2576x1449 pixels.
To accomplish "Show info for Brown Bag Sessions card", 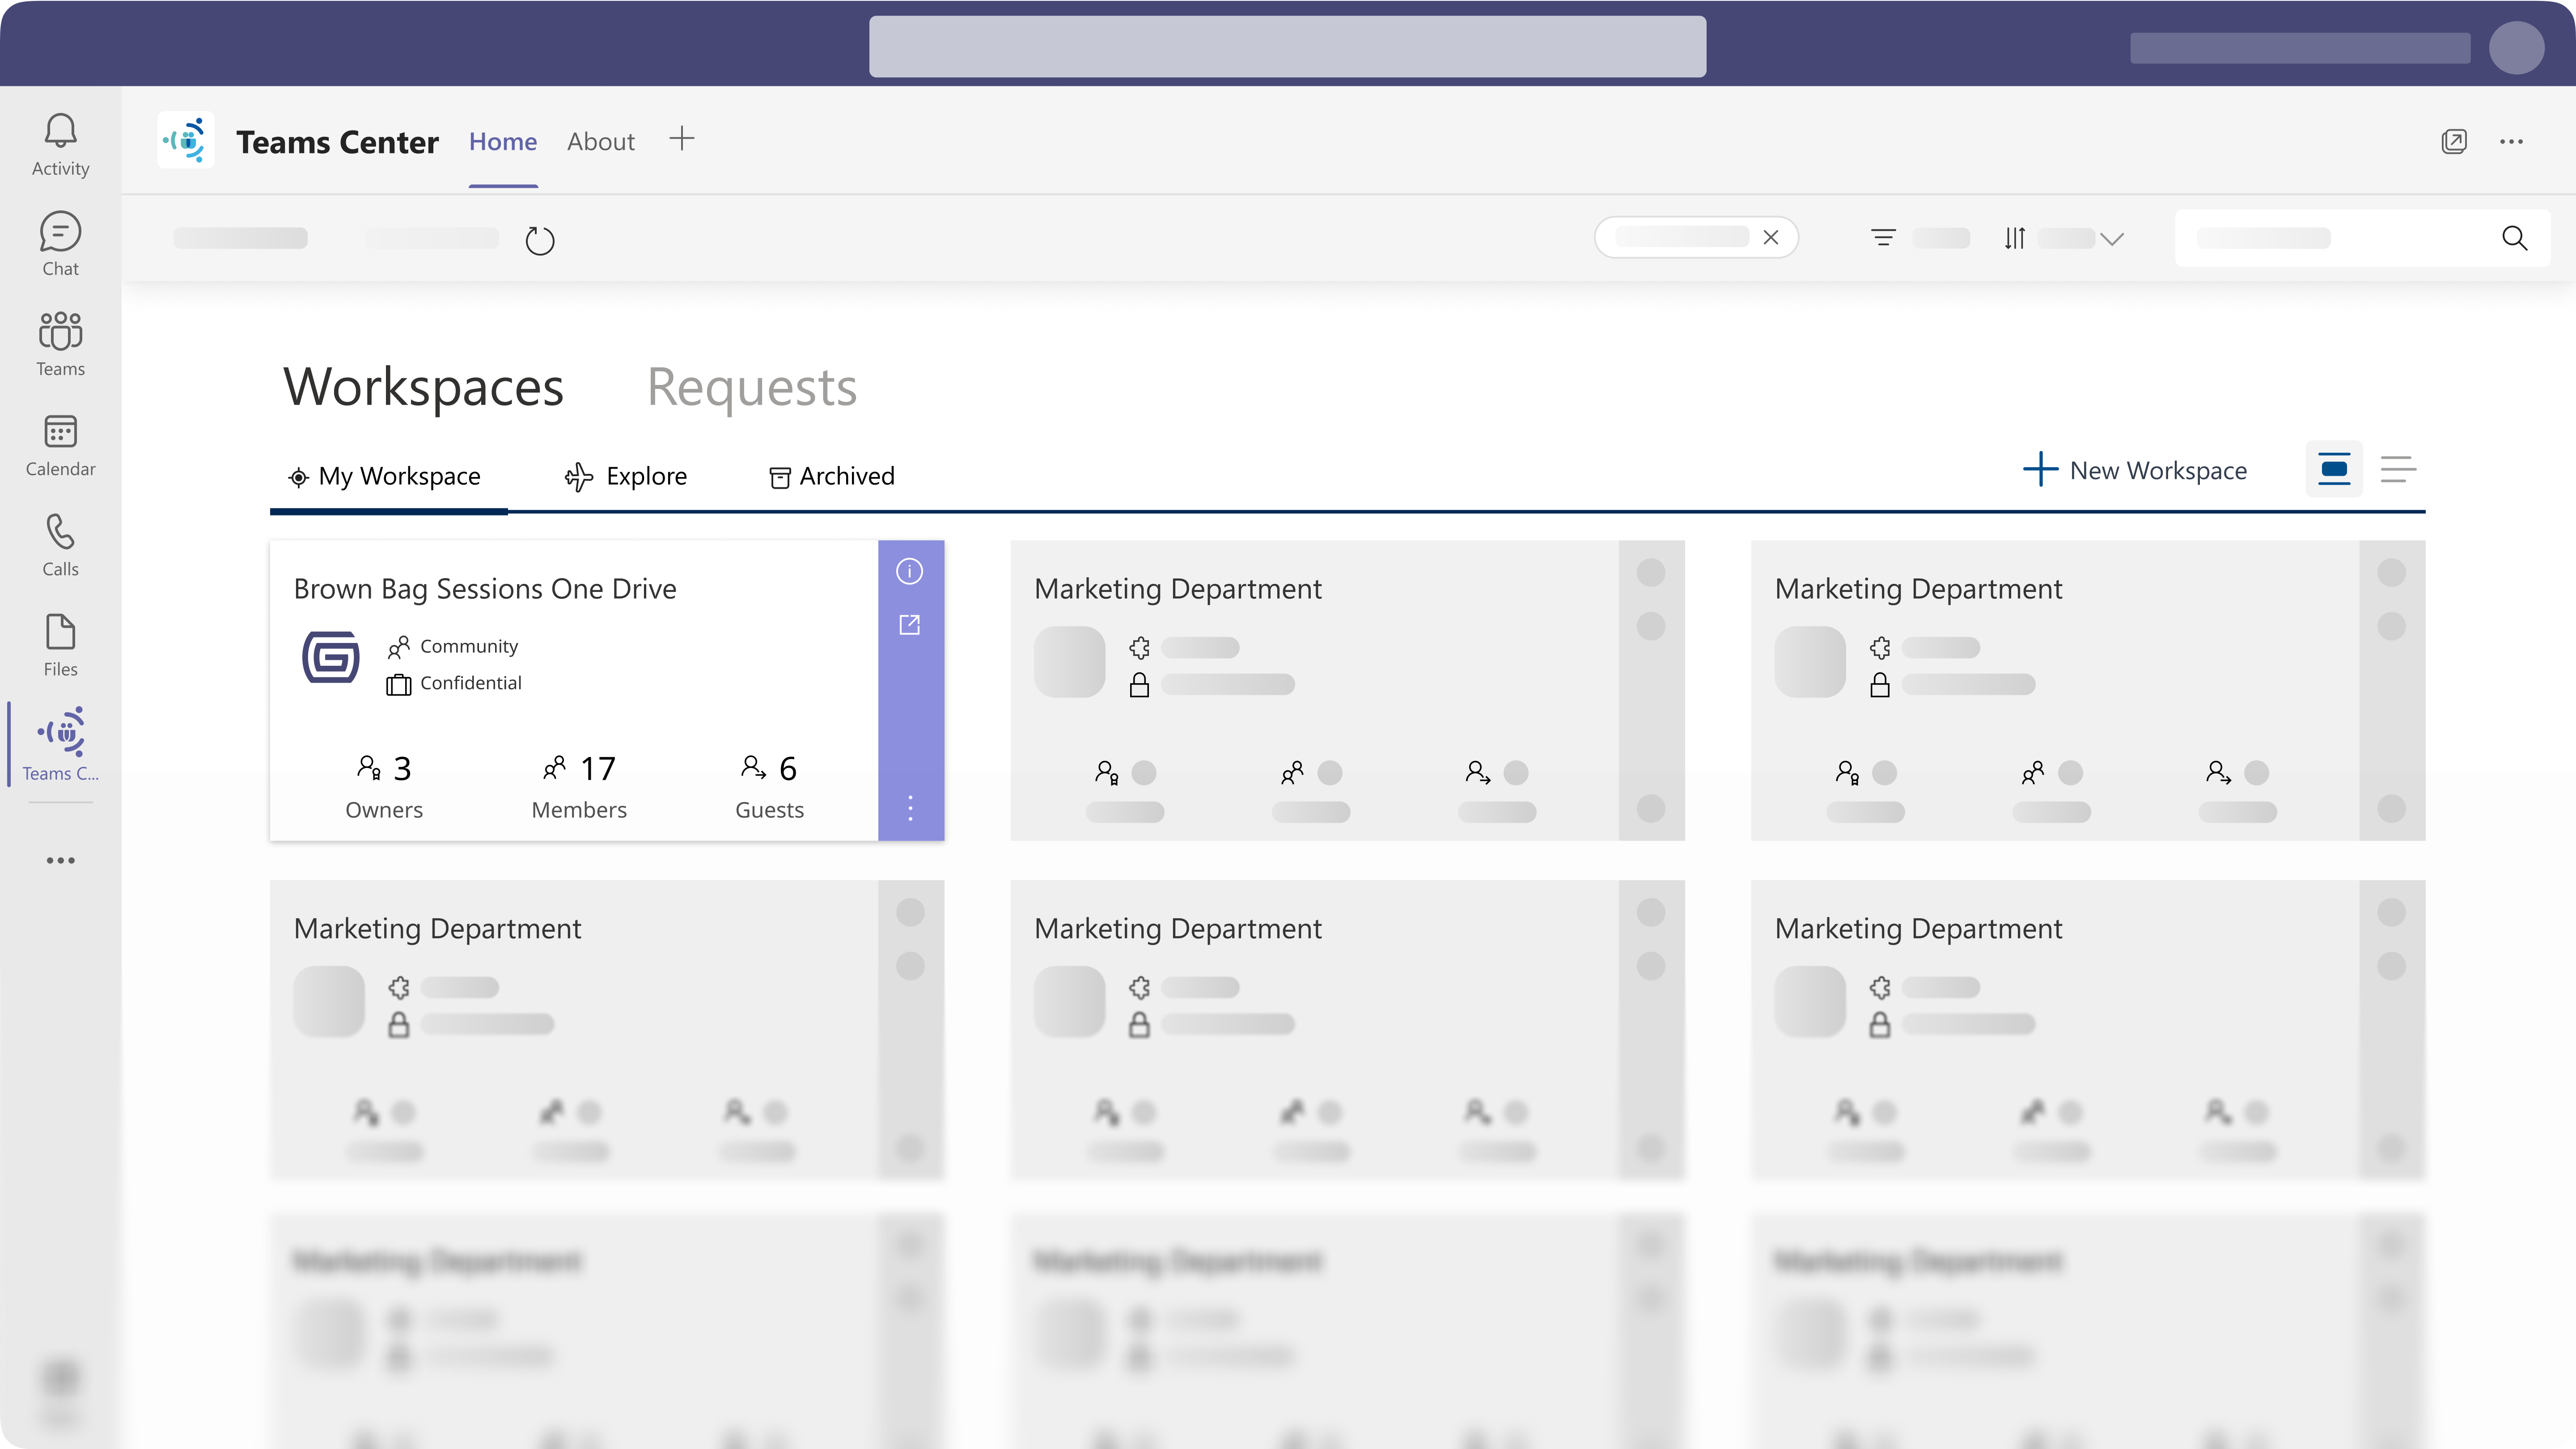I will [x=909, y=571].
